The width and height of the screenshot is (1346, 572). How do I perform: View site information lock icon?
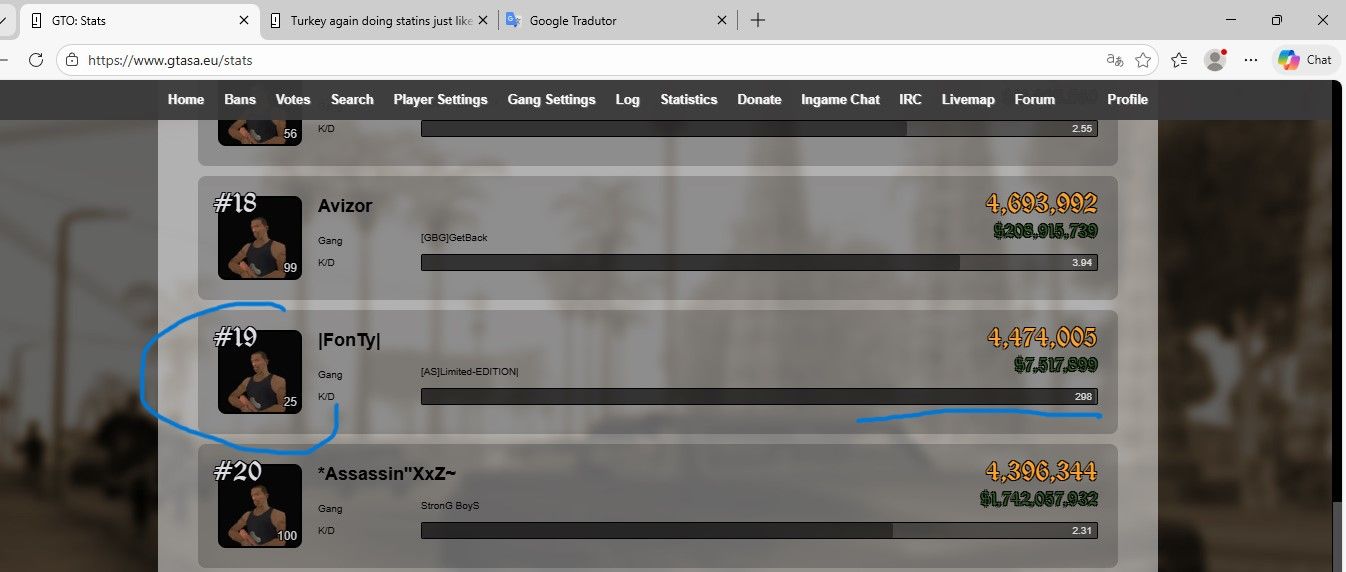[71, 60]
